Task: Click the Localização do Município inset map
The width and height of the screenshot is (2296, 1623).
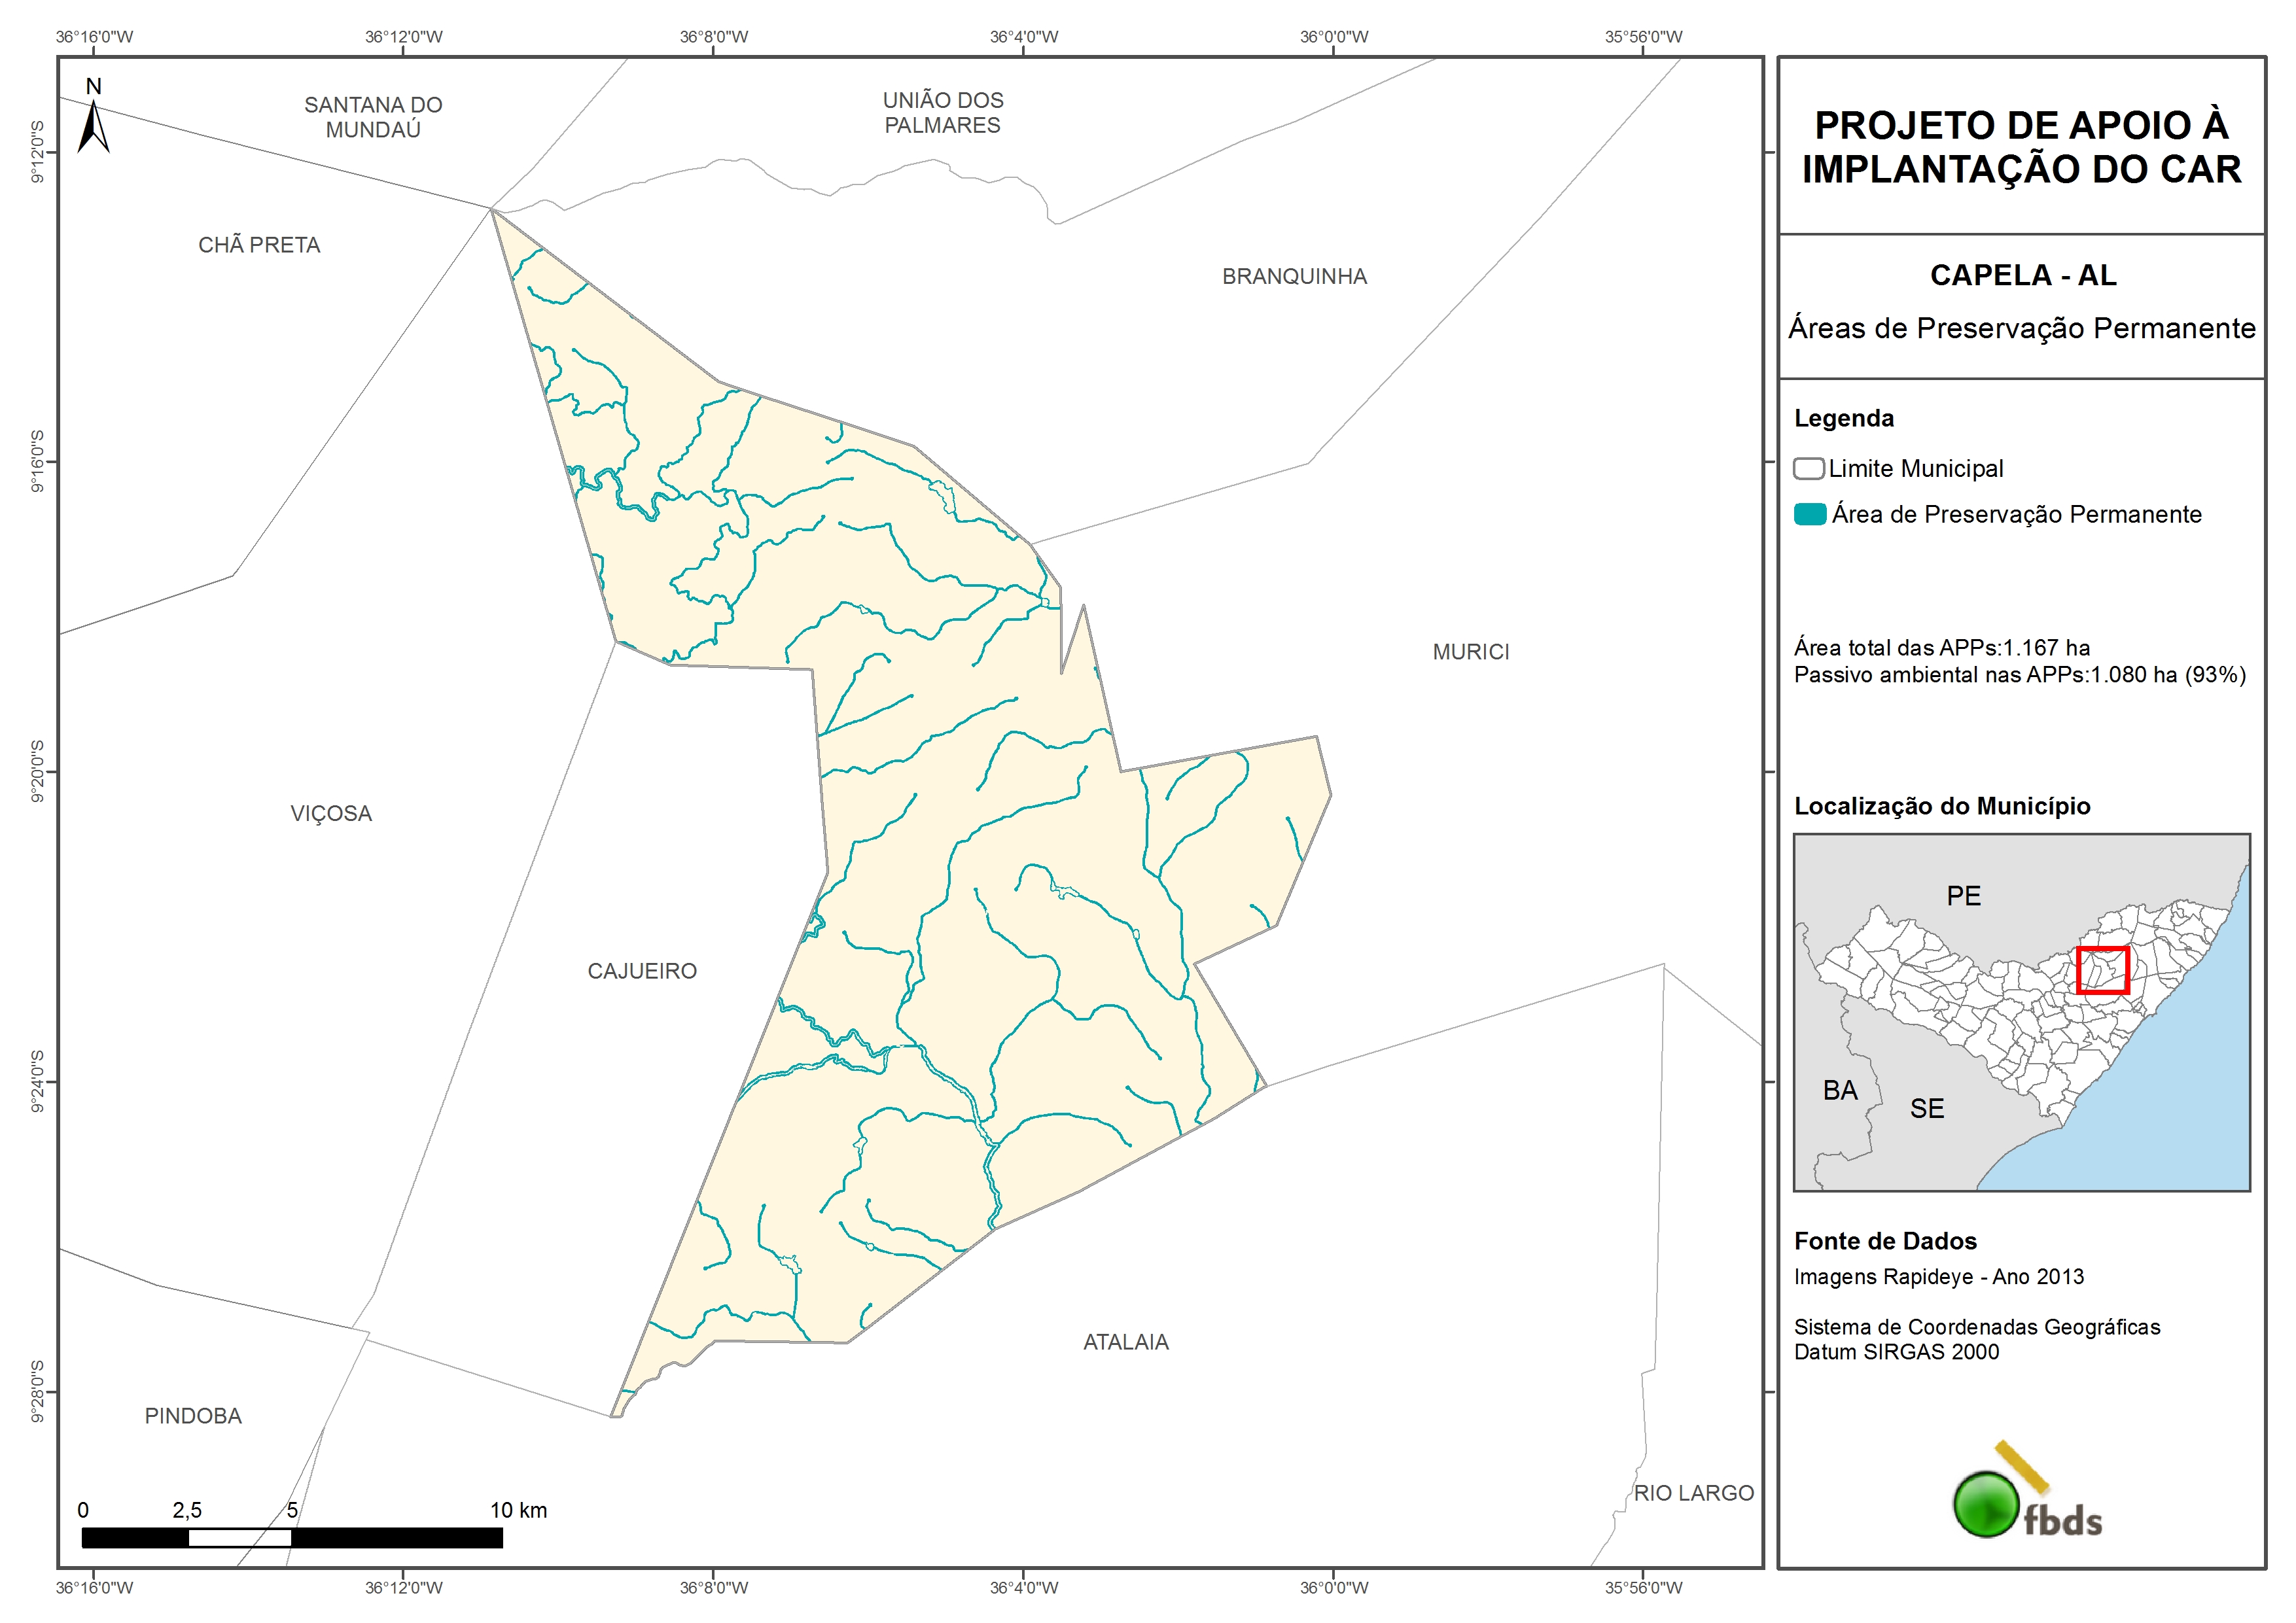Action: 2021,1011
